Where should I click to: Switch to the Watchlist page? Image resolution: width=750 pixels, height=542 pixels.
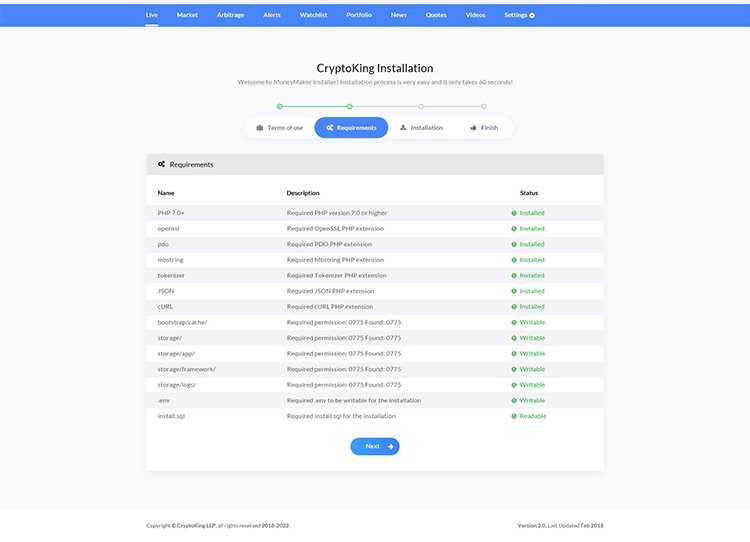313,15
